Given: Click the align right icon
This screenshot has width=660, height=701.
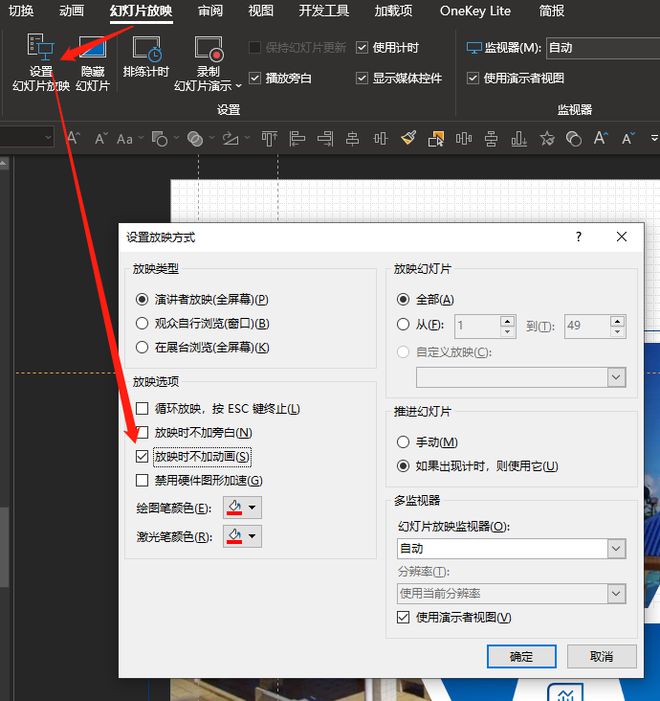Looking at the screenshot, I should pos(325,139).
